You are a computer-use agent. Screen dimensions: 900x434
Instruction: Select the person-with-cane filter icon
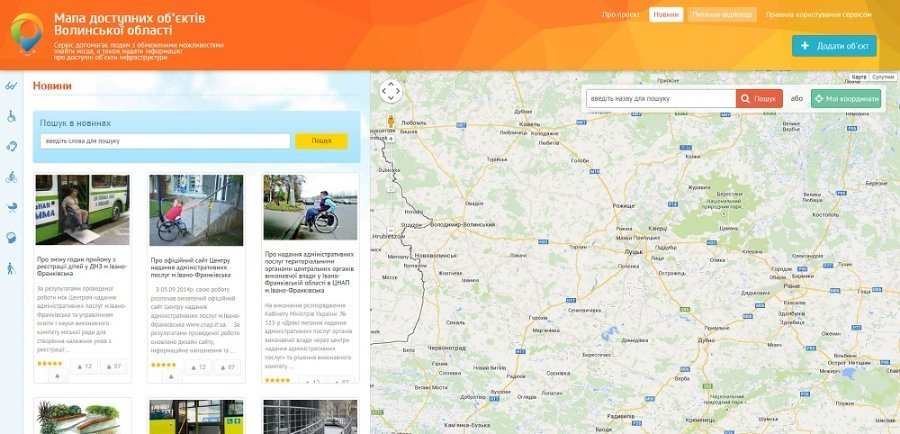coord(12,268)
